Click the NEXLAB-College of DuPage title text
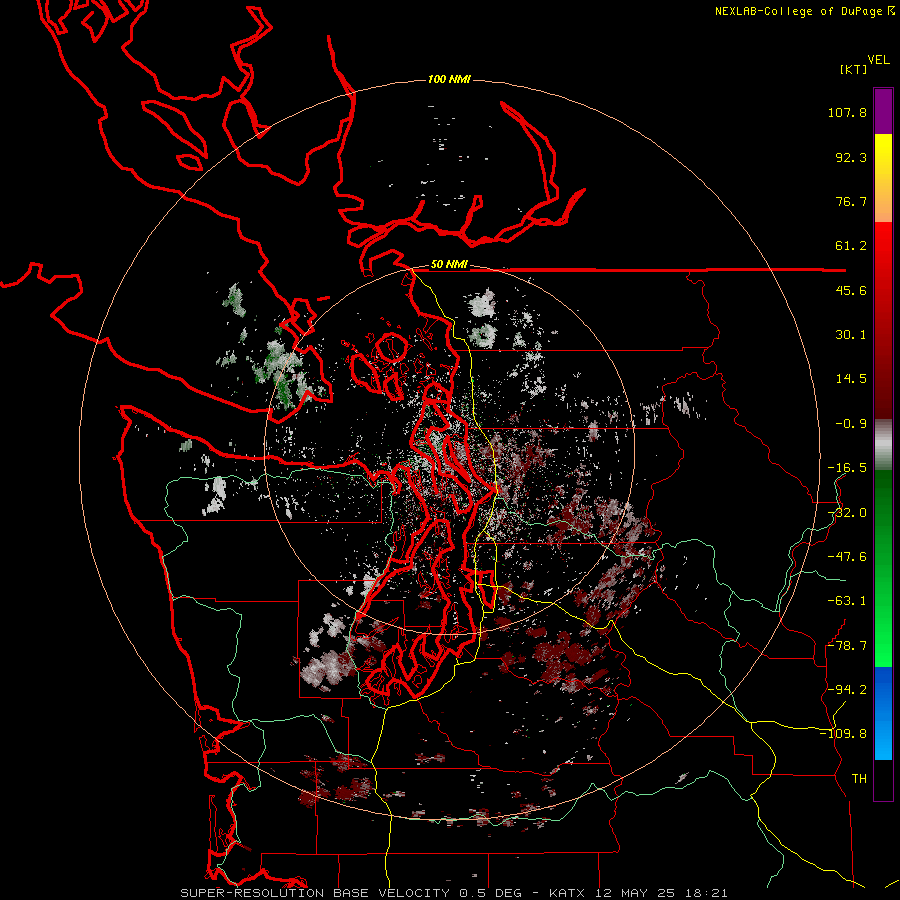The image size is (900, 900). tap(798, 11)
